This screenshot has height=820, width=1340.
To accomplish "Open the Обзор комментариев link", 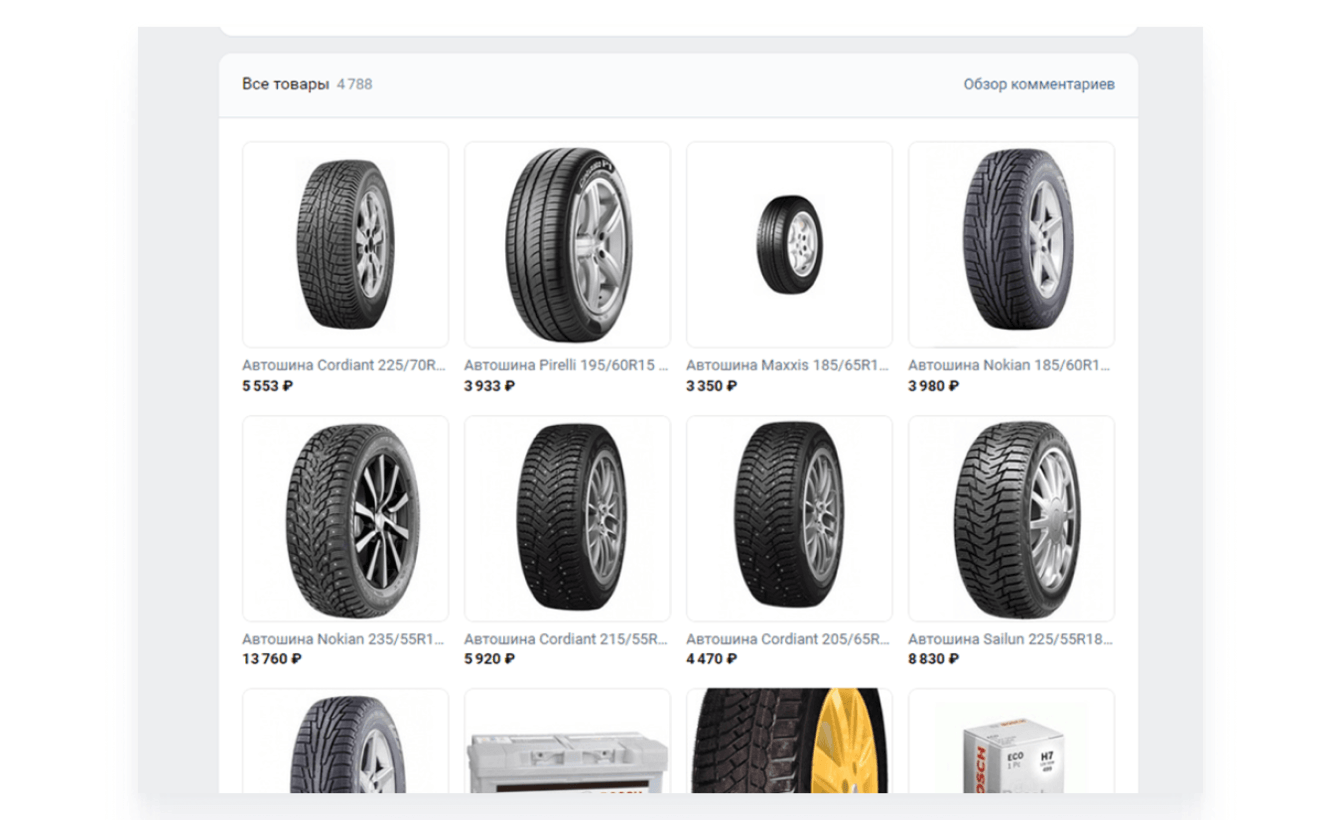I will pos(1038,85).
